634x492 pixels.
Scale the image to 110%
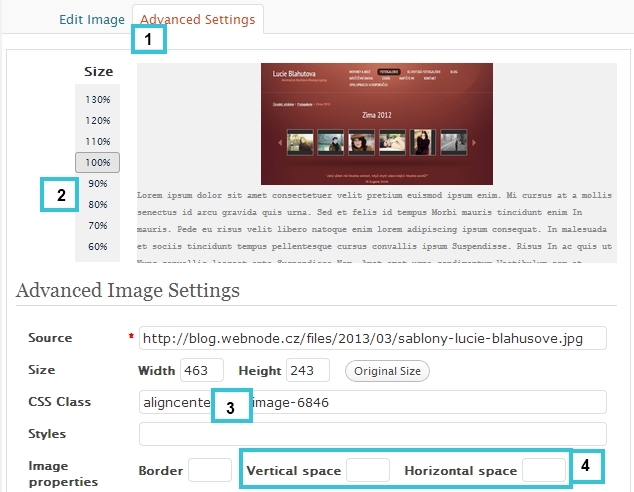pyautogui.click(x=98, y=141)
